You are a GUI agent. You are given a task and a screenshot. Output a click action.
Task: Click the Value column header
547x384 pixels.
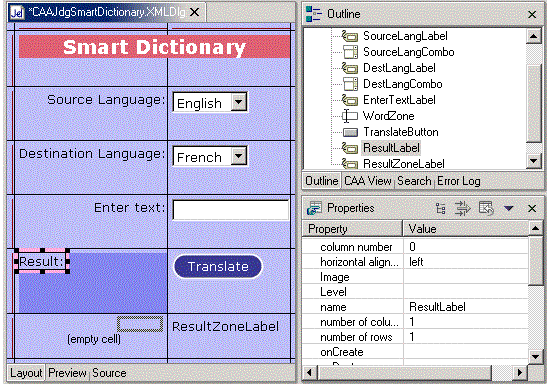tap(466, 229)
